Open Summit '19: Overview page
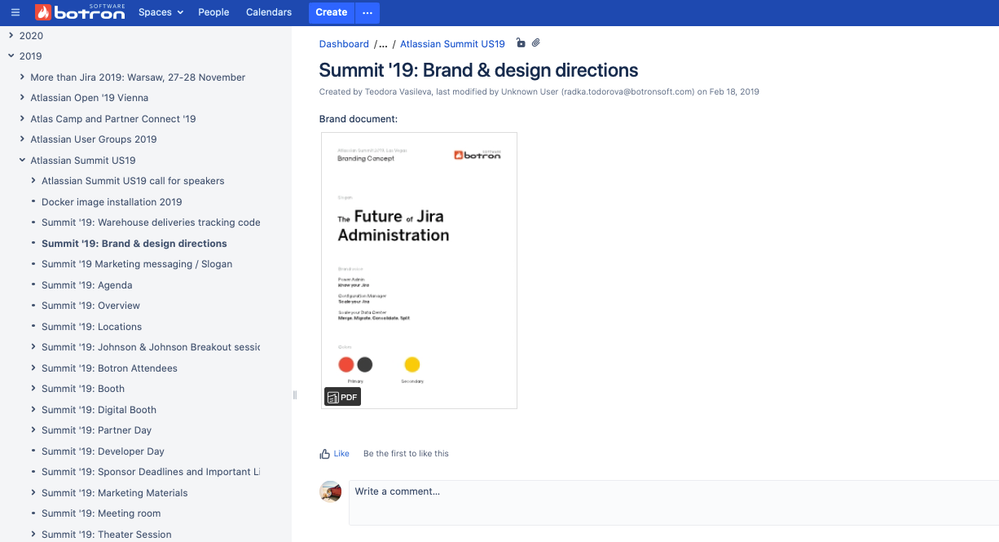 tap(90, 306)
